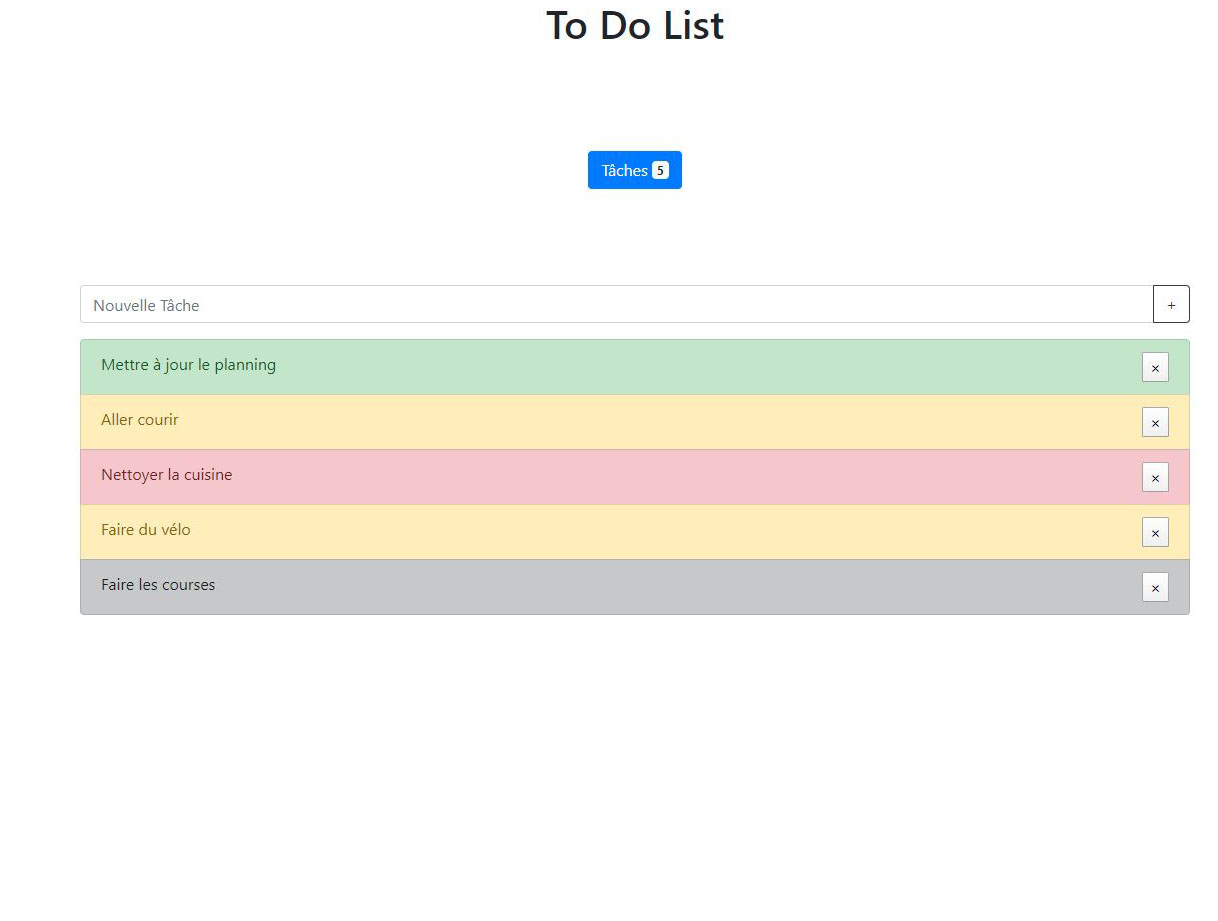Screen dimensions: 1218x921
Task: Click the 'To Do List' heading
Action: click(634, 26)
